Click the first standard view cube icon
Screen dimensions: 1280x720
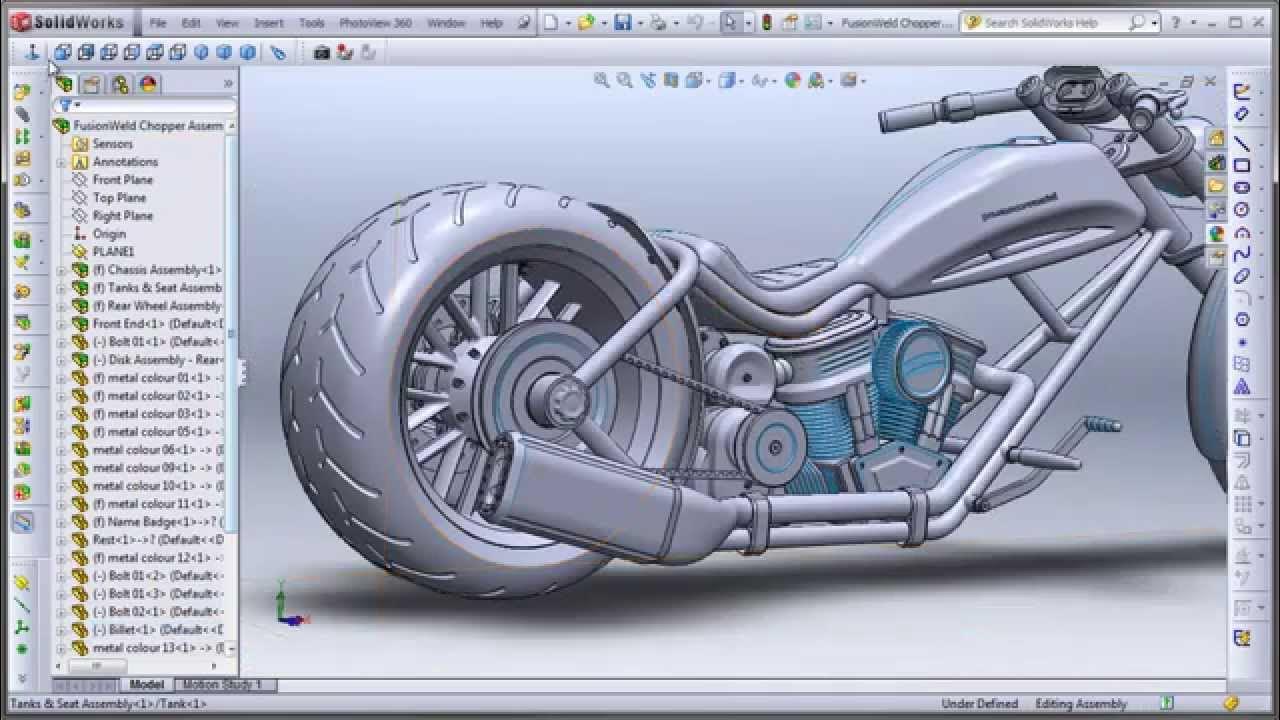(x=62, y=52)
